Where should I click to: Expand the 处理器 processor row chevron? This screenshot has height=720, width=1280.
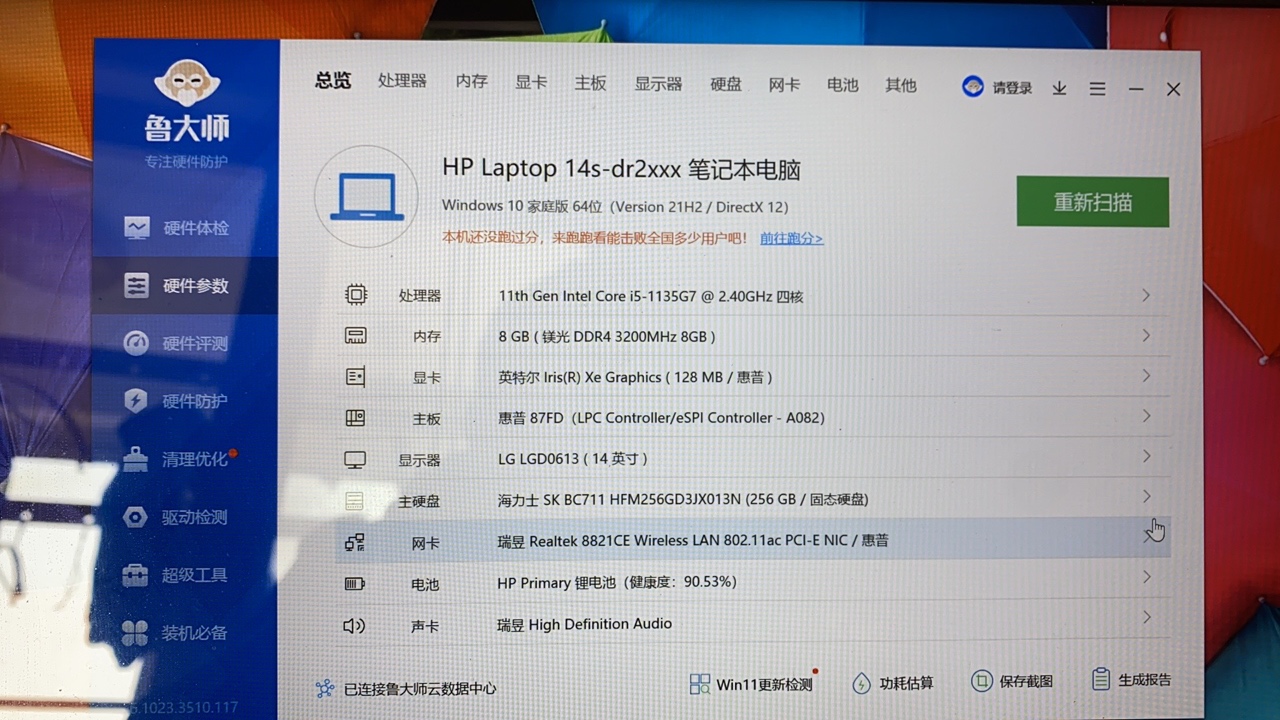point(1146,296)
